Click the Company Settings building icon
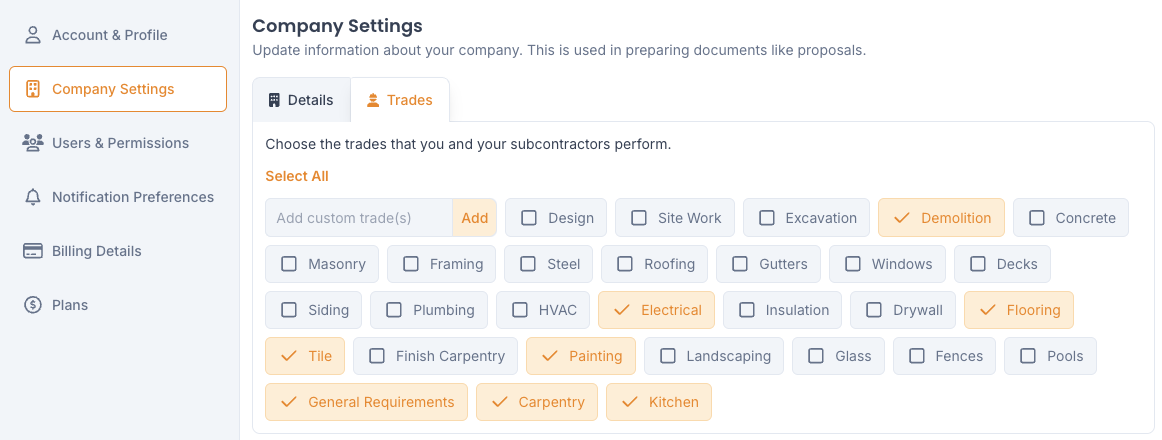Image resolution: width=1162 pixels, height=440 pixels. 33,89
